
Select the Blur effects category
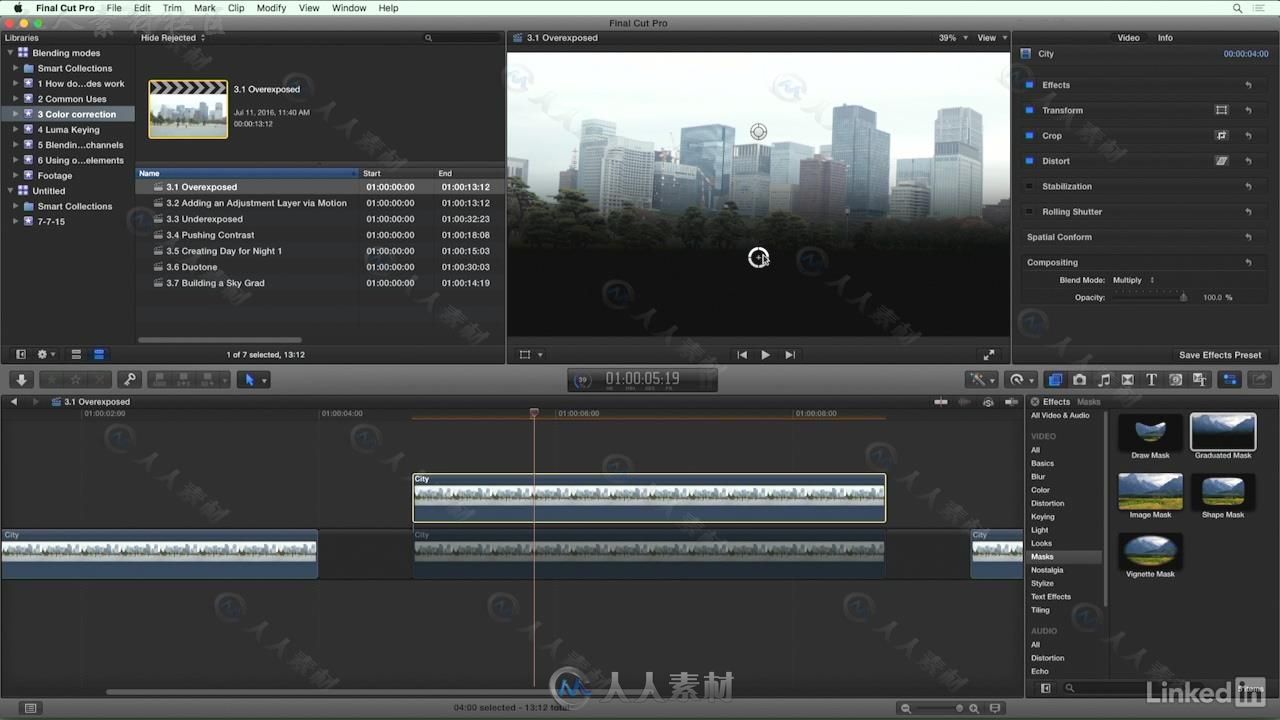click(x=1038, y=477)
